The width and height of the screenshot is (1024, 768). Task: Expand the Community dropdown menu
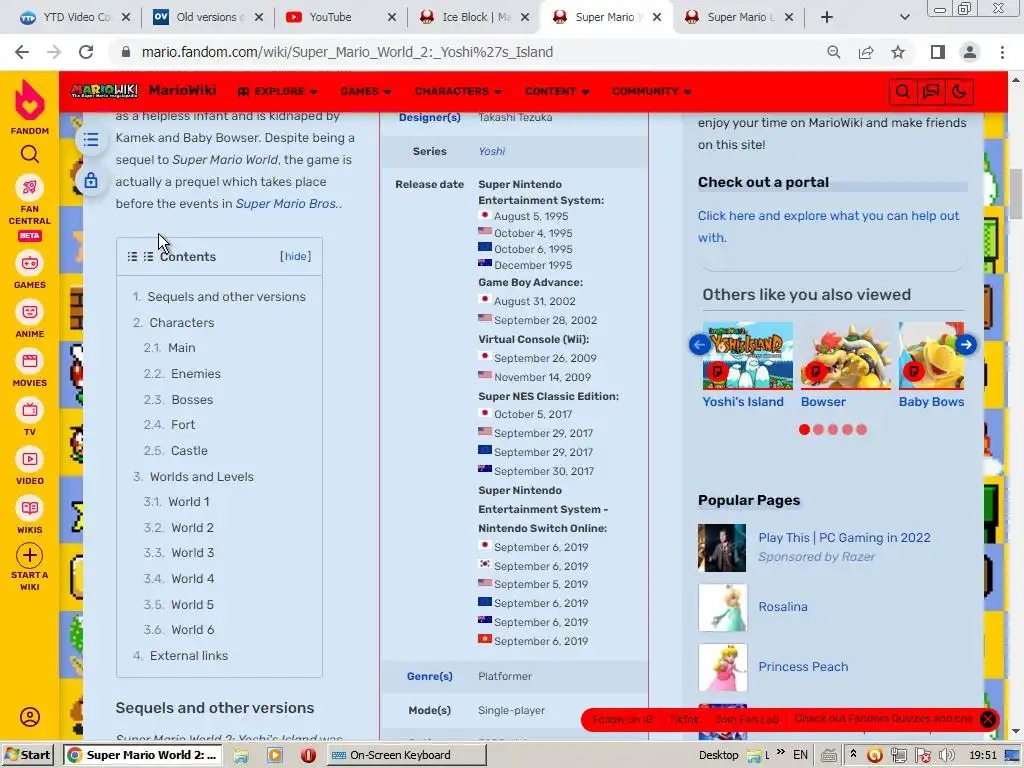coord(651,91)
